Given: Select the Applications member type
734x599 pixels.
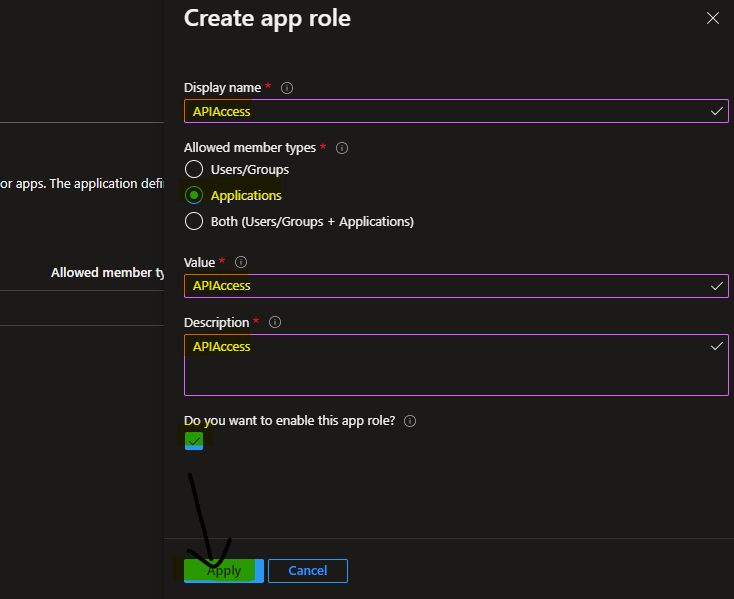Looking at the screenshot, I should click(x=194, y=195).
